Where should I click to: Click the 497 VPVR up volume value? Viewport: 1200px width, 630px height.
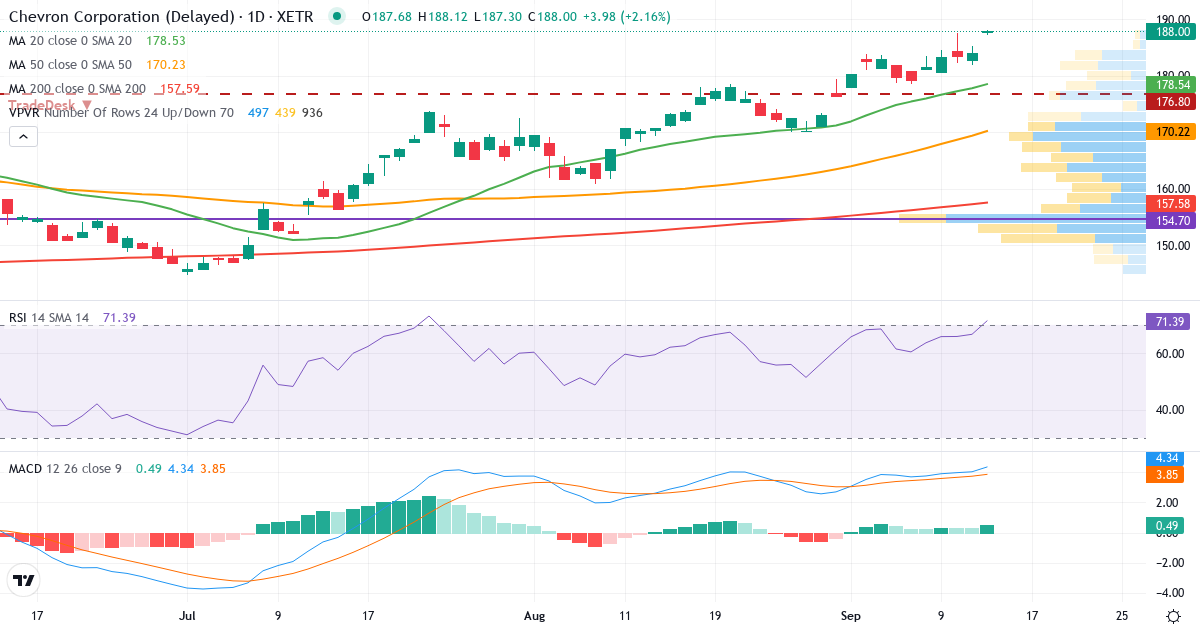point(257,113)
